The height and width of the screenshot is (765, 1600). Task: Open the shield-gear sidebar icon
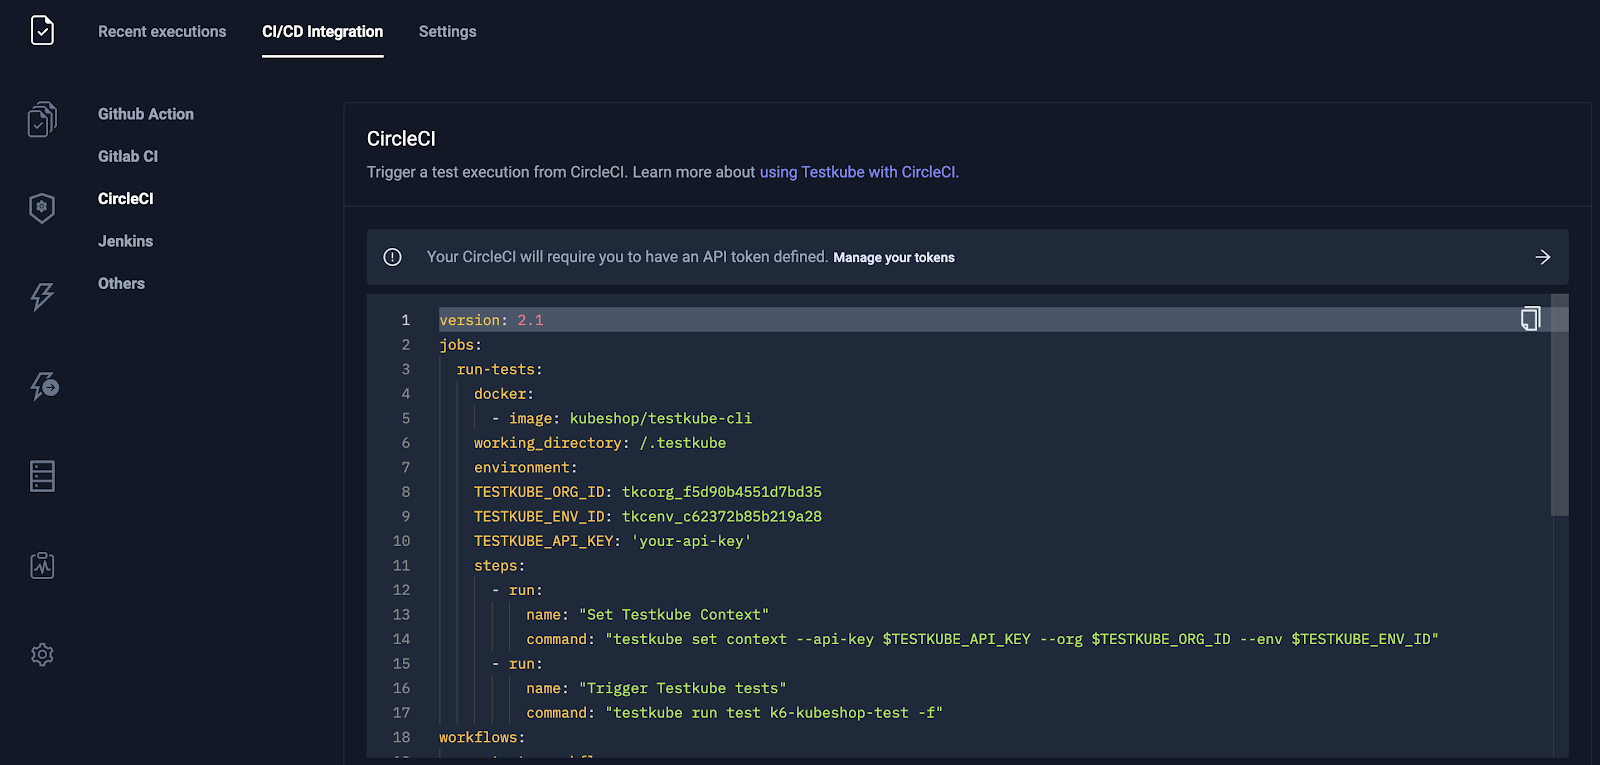pos(42,207)
